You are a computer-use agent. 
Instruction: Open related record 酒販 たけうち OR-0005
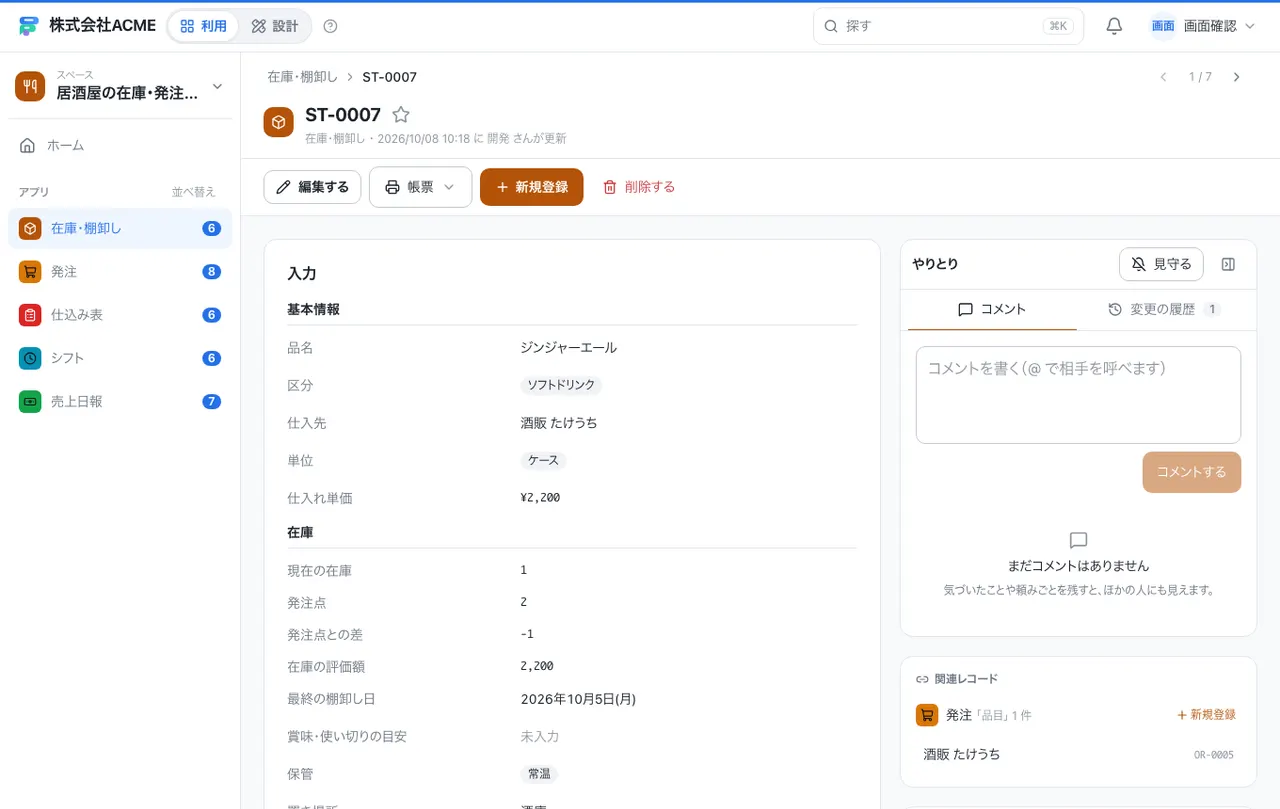(x=1078, y=754)
